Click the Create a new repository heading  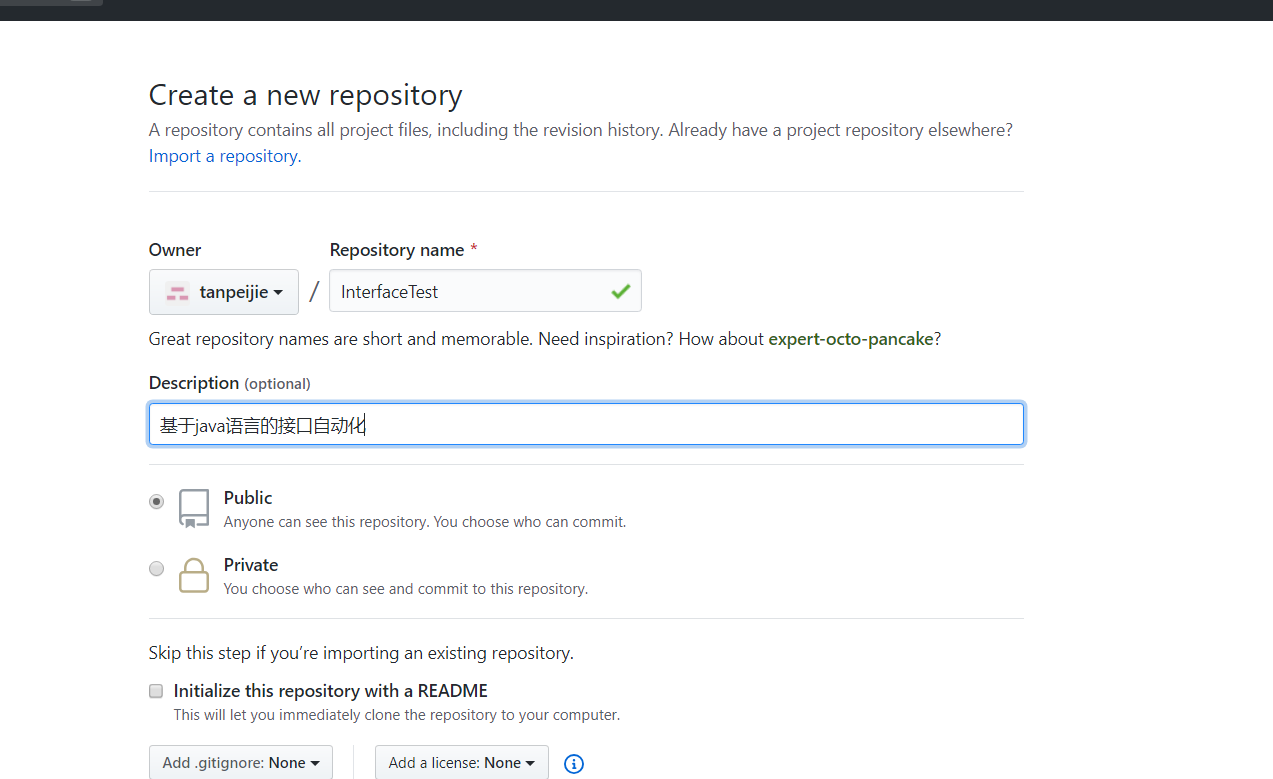point(305,95)
